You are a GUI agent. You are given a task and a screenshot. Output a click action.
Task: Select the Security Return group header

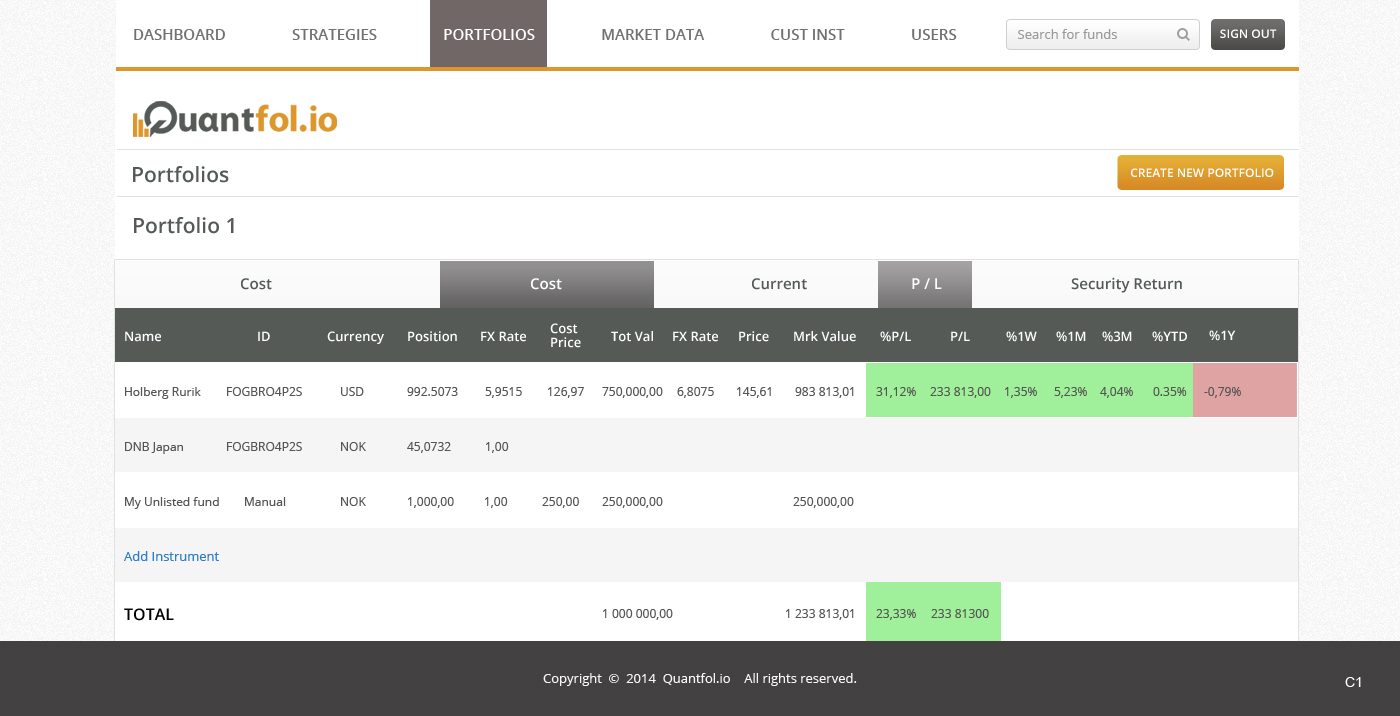(1126, 284)
